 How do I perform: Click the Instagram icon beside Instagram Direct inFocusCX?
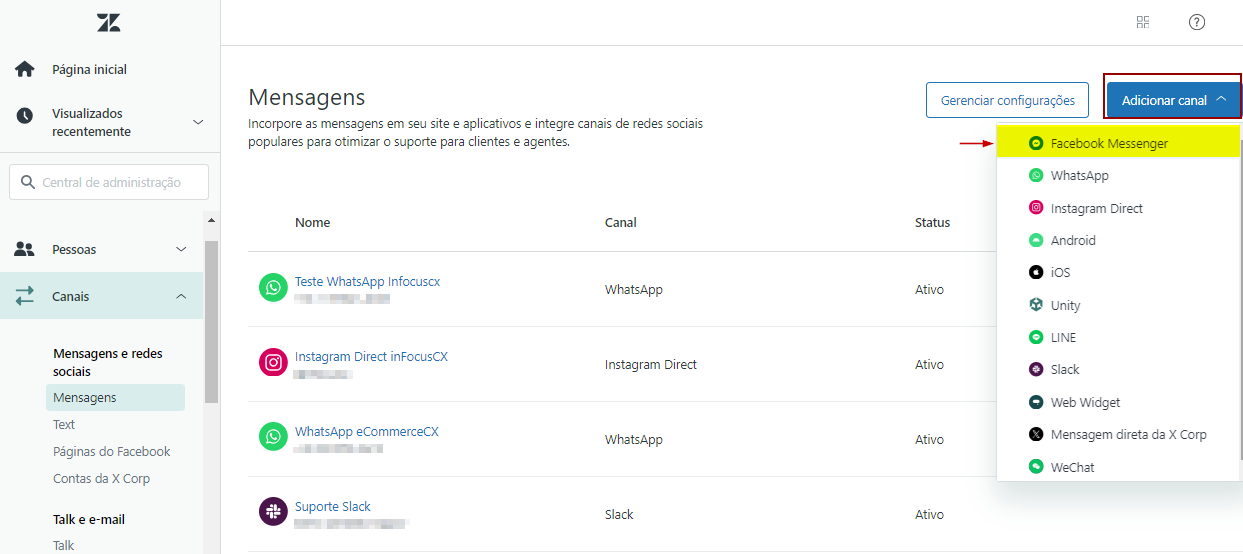tap(273, 362)
